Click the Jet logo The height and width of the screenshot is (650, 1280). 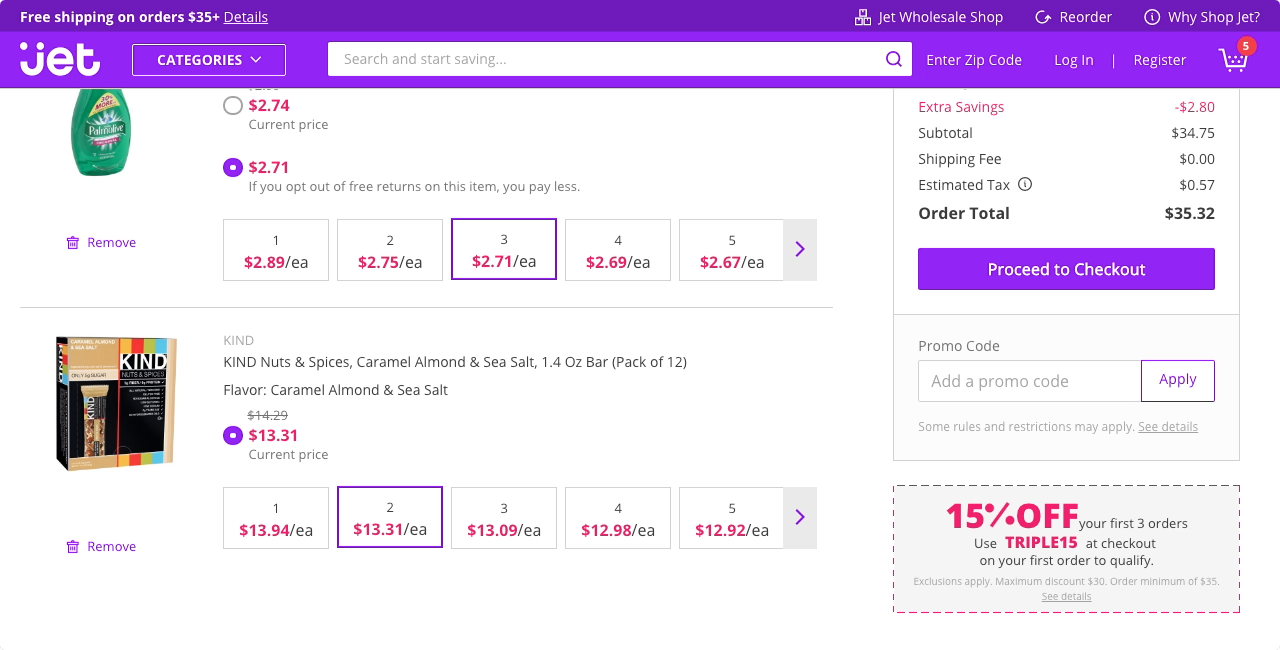tap(60, 59)
